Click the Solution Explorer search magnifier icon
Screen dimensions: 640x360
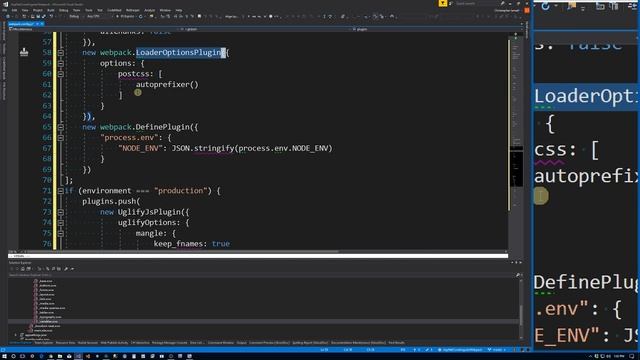pyautogui.click(x=518, y=275)
